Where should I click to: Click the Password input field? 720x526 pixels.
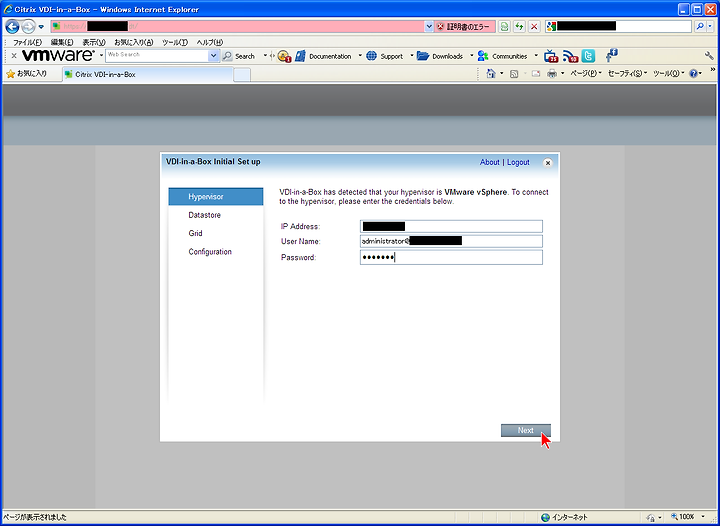click(451, 257)
